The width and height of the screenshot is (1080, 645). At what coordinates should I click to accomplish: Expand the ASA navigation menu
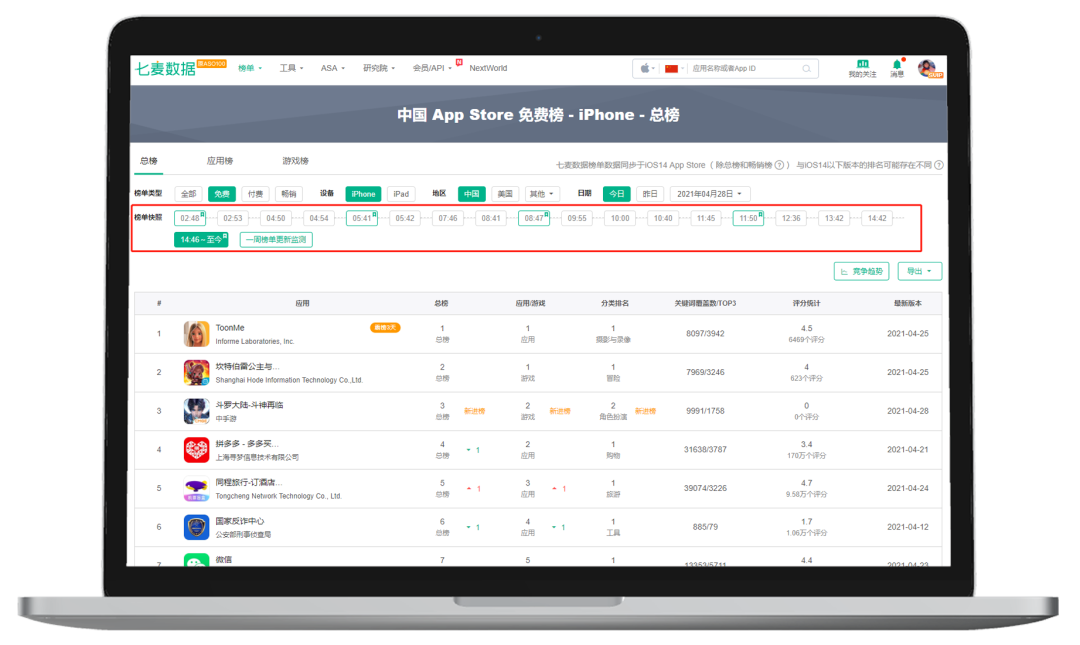click(x=333, y=68)
